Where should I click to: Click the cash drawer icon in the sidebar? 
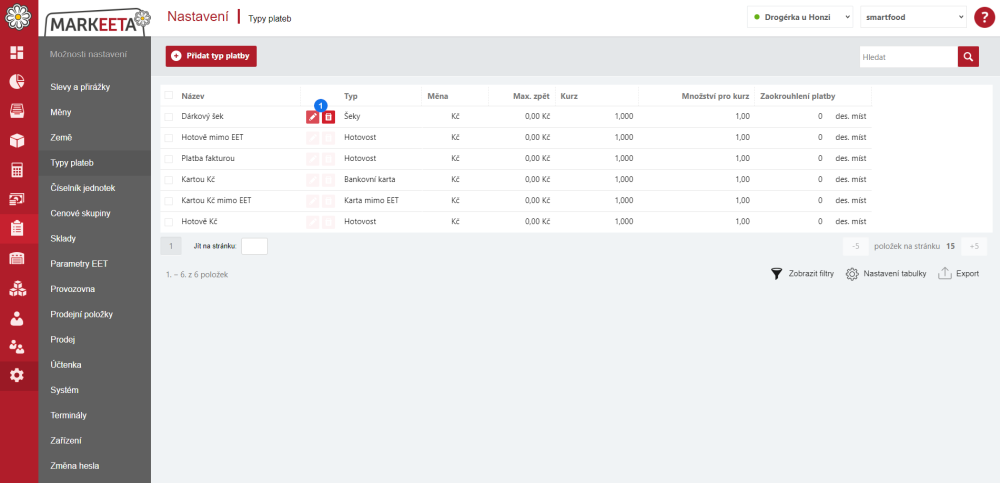[17, 111]
